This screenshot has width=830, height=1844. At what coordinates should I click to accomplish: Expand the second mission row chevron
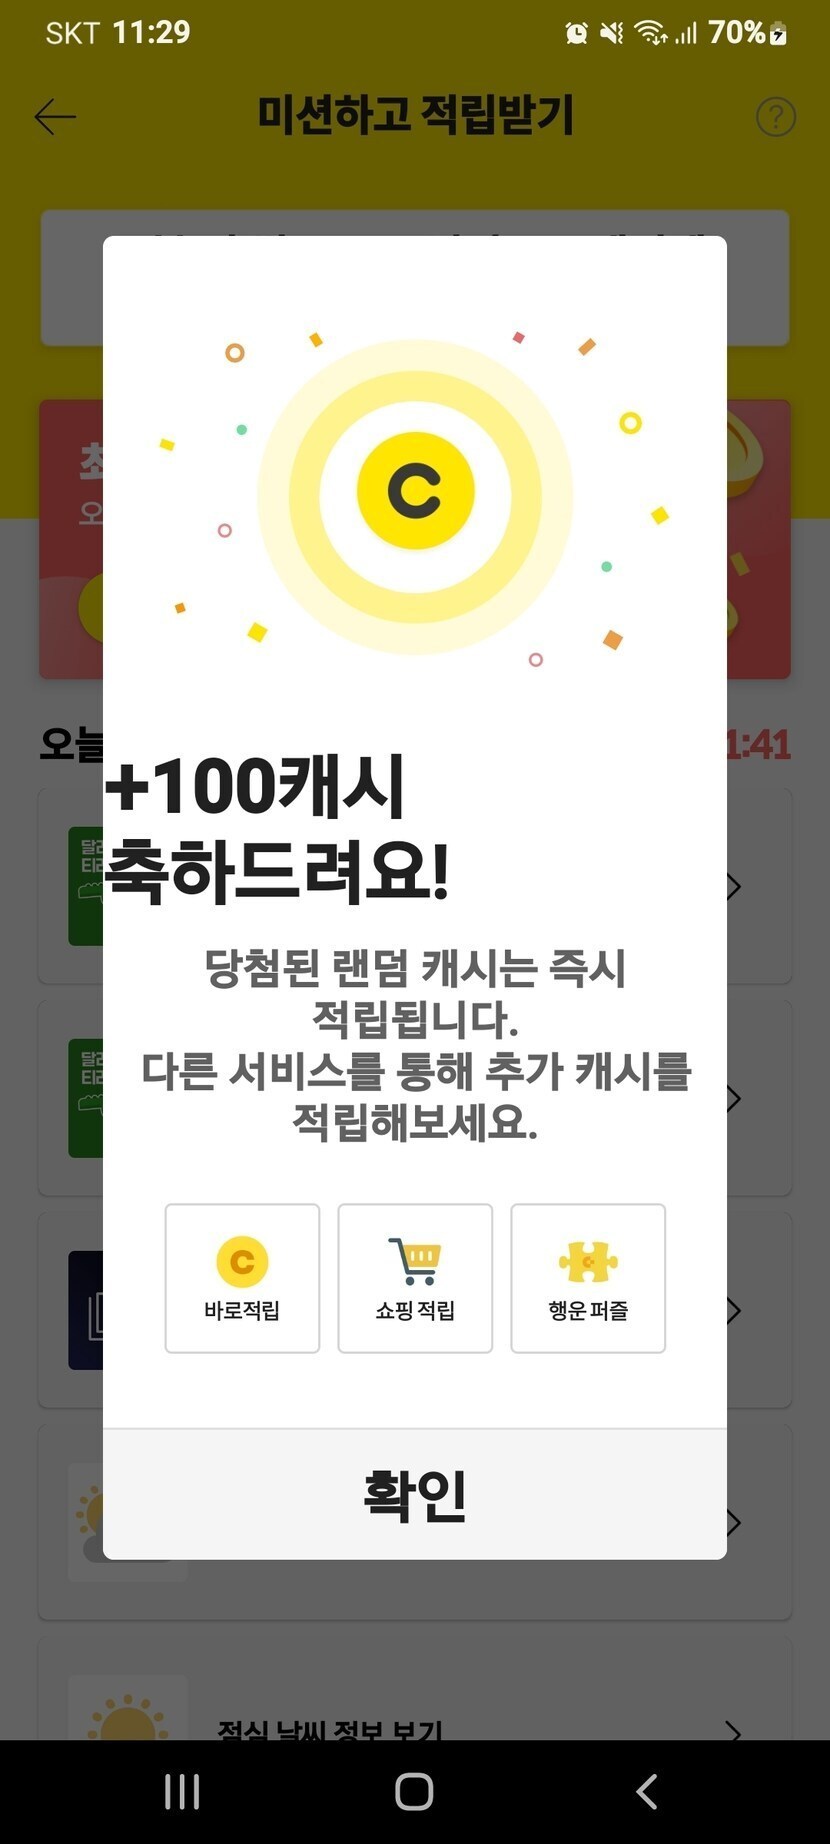[x=734, y=1099]
